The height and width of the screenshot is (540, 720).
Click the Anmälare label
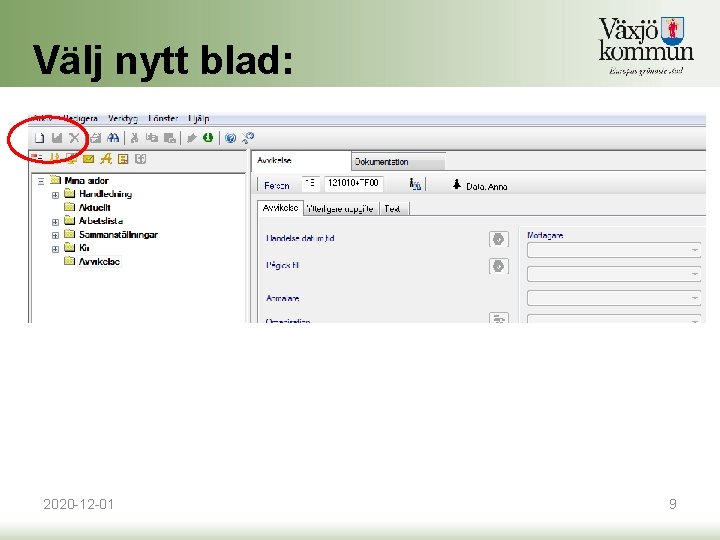(283, 298)
